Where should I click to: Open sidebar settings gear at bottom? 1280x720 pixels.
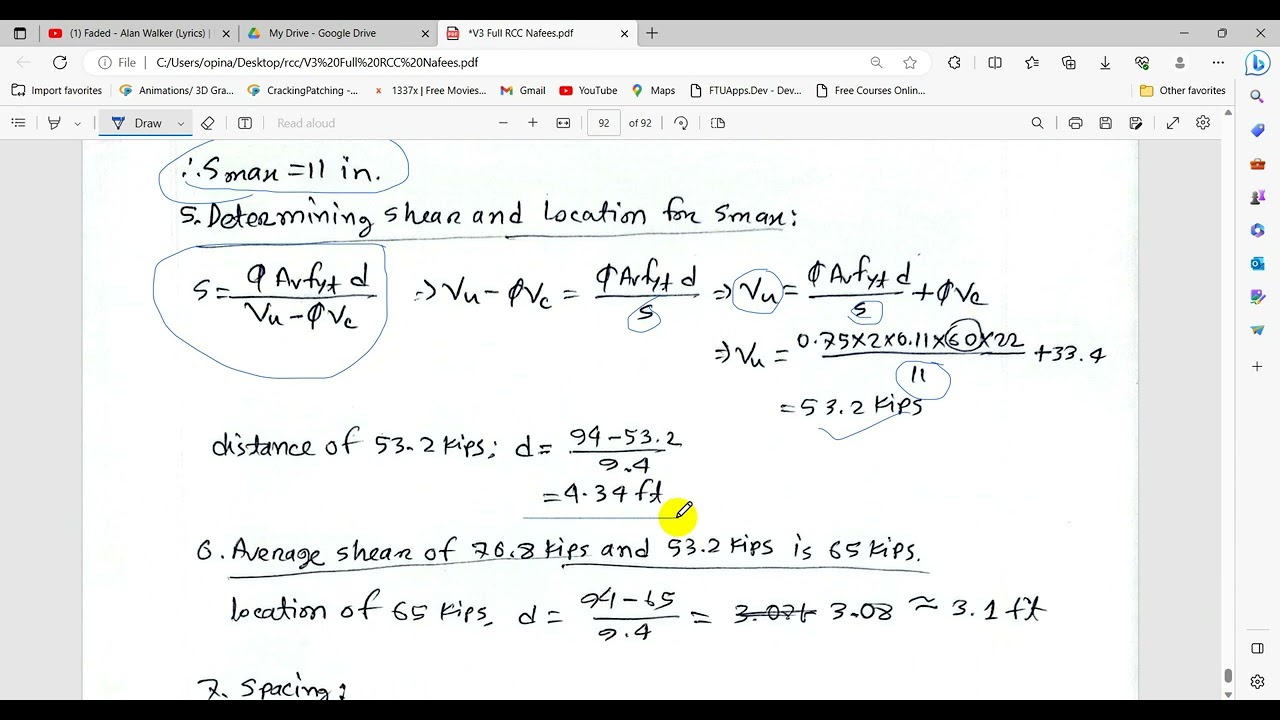1257,682
